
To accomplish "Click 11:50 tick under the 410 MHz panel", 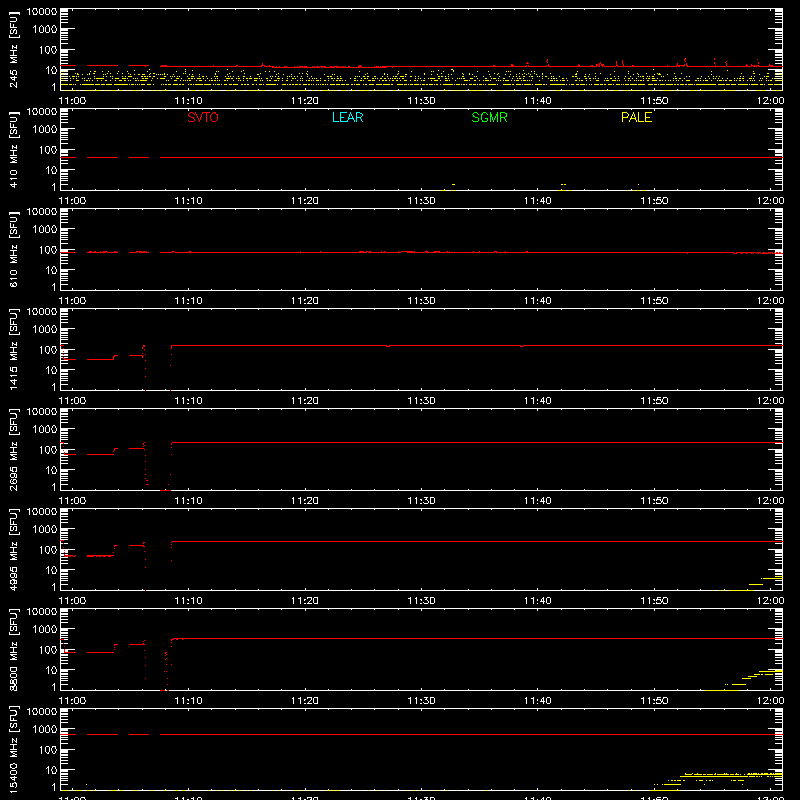I will 654,201.
